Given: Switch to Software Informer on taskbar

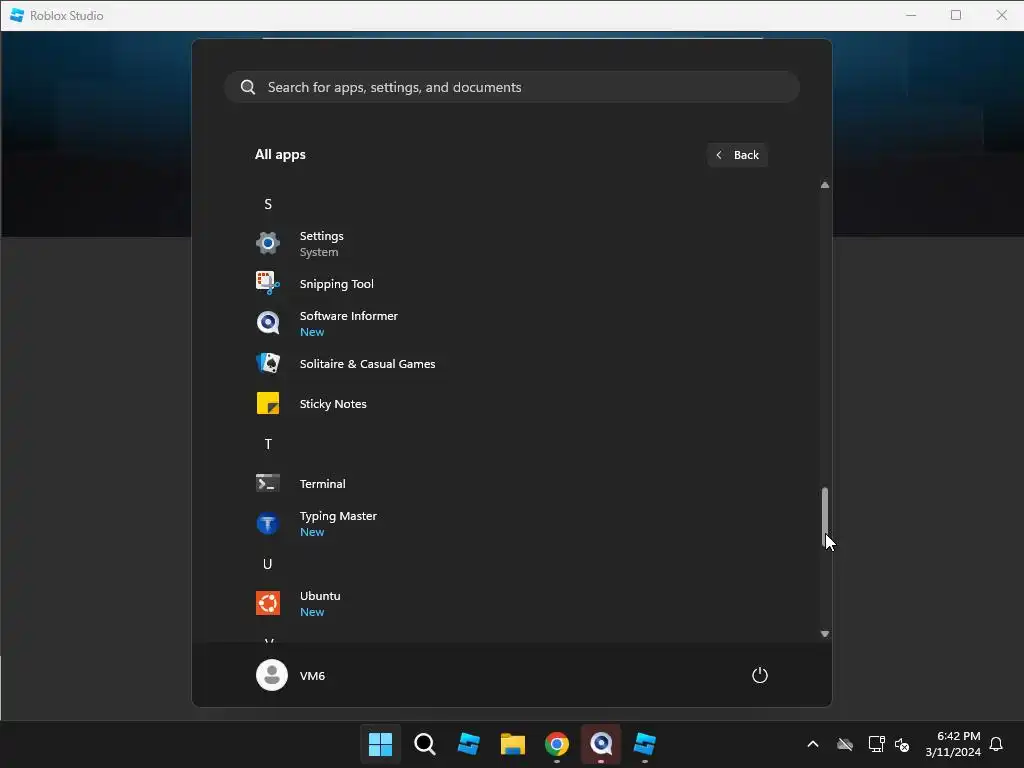Looking at the screenshot, I should point(601,744).
